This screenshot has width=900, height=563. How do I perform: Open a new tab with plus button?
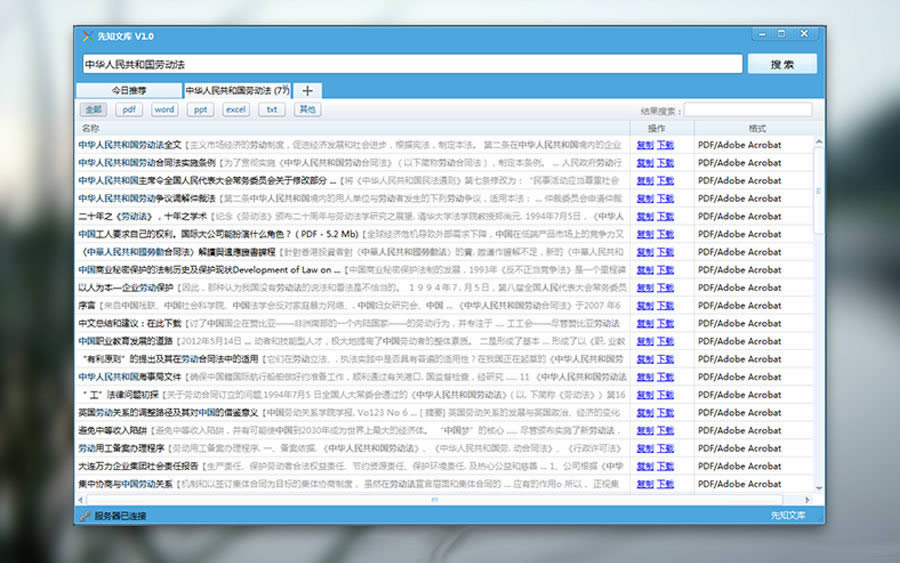(x=307, y=91)
